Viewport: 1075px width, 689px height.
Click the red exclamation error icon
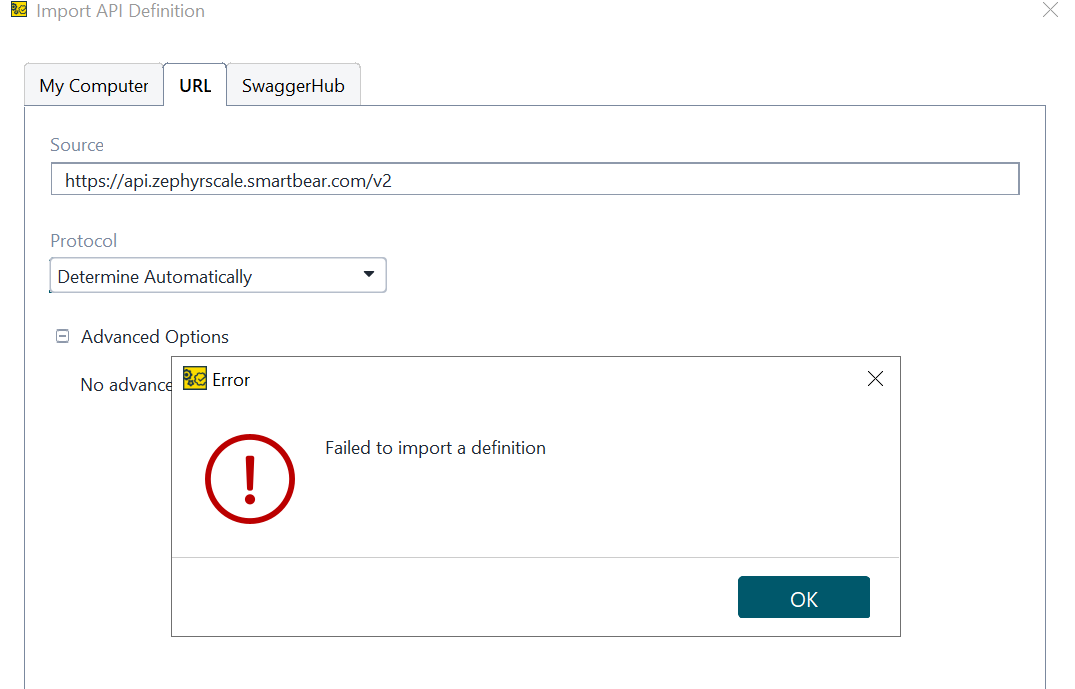click(250, 479)
